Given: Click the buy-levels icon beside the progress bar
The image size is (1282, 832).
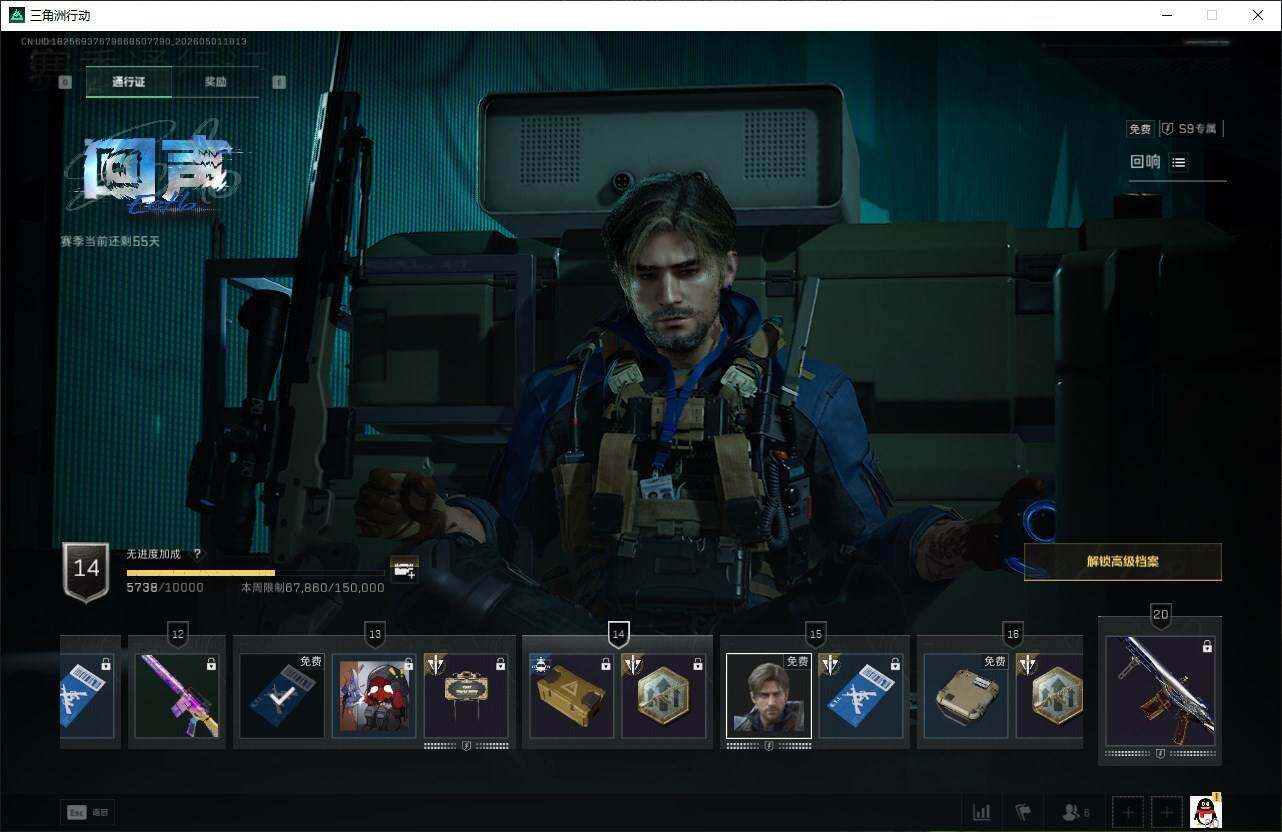Looking at the screenshot, I should click(x=404, y=570).
